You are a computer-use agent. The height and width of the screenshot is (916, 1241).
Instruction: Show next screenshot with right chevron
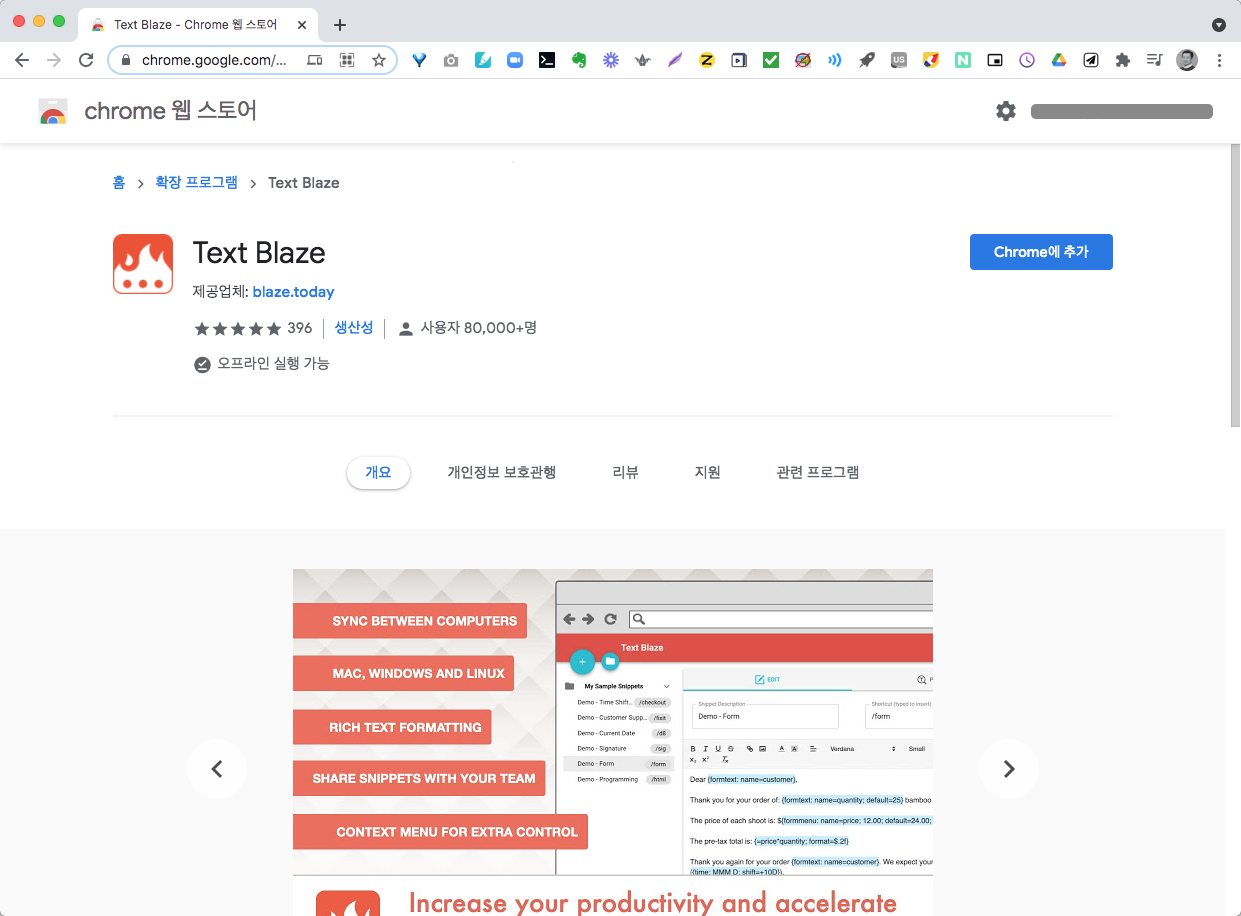(1009, 769)
